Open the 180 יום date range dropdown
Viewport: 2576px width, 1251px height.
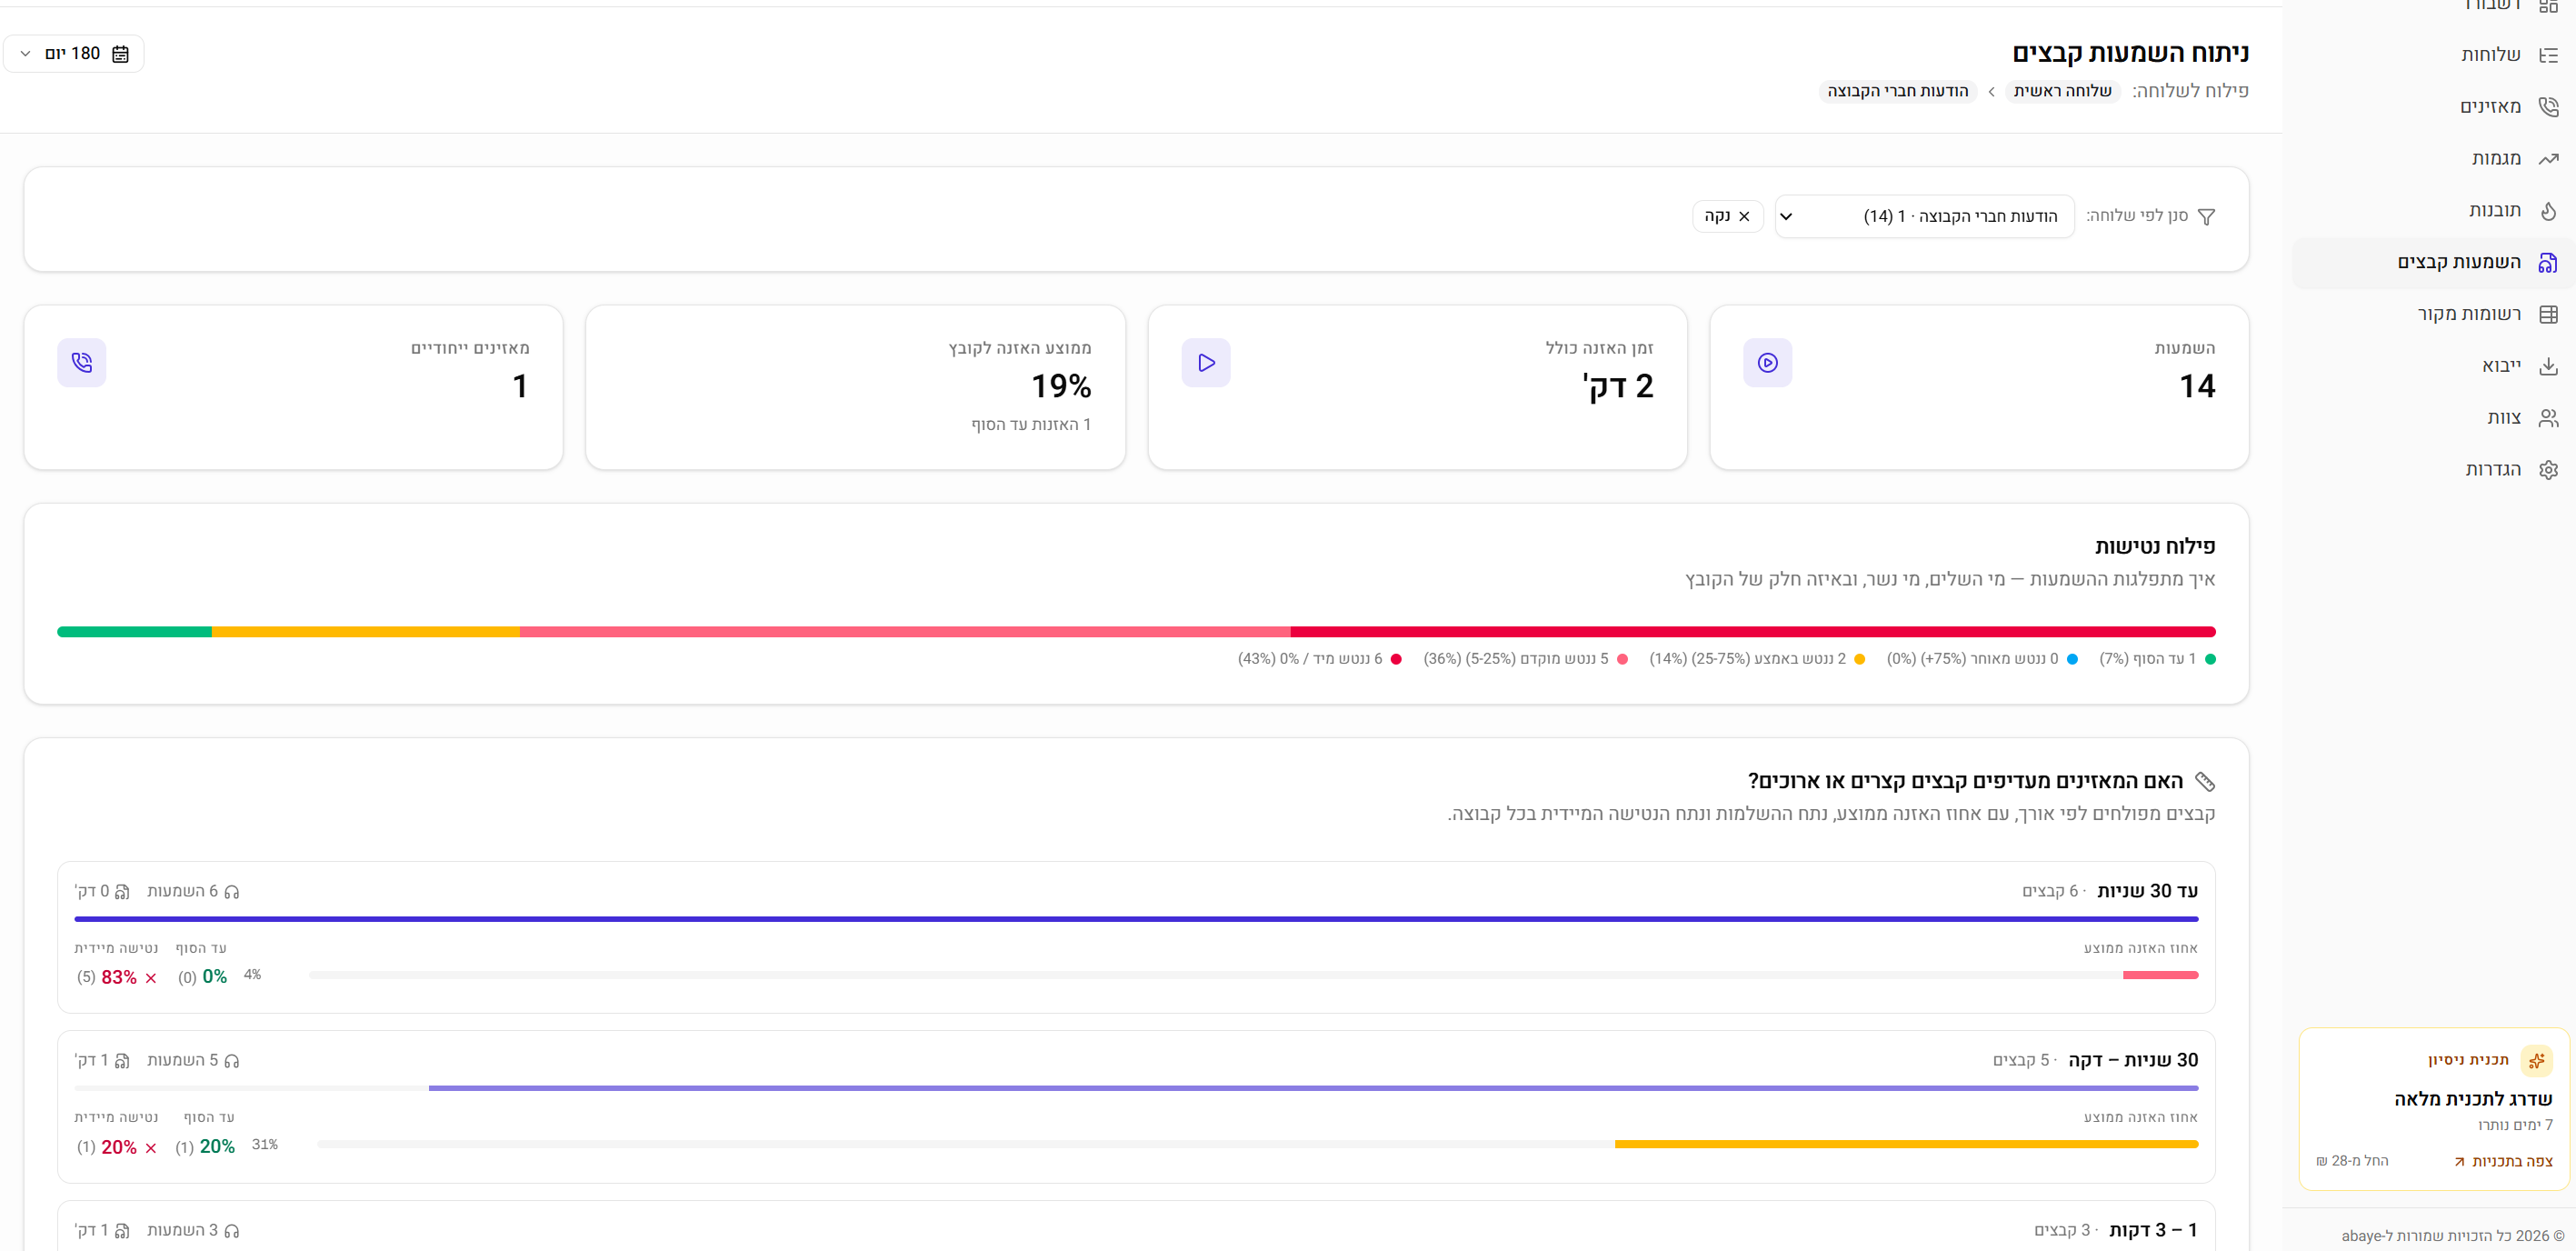coord(73,54)
